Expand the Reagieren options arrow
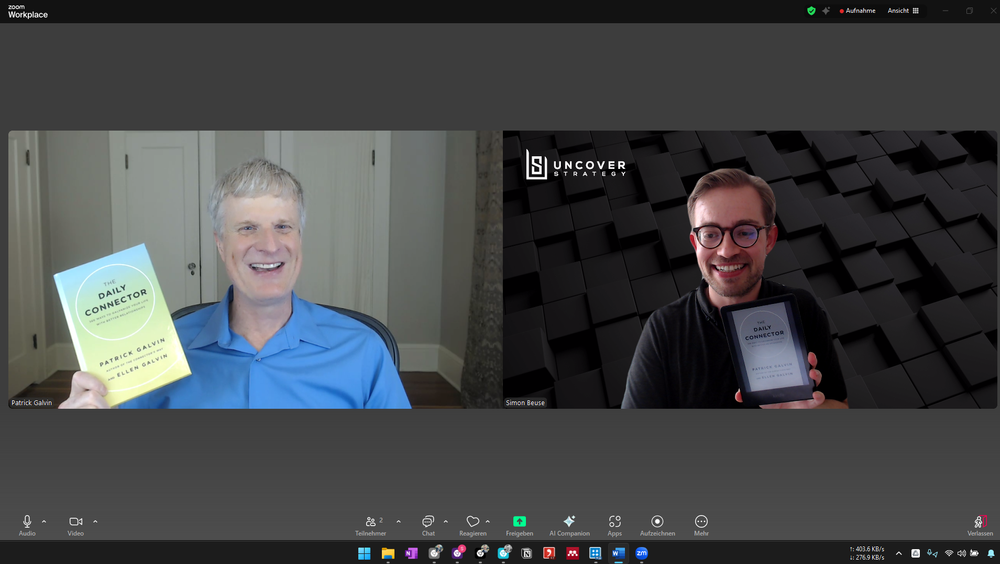1000x564 pixels. pos(488,521)
